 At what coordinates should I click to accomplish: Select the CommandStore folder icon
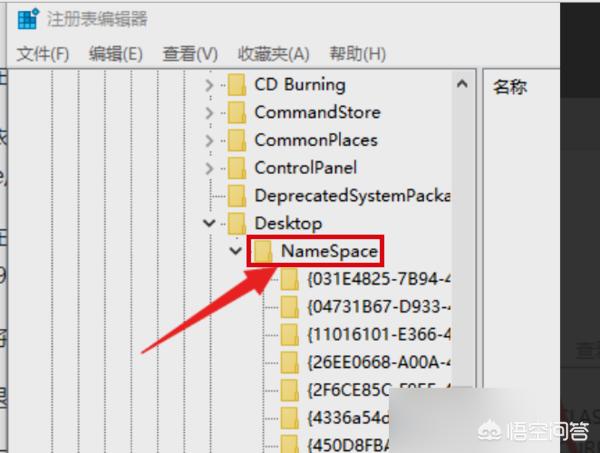(237, 113)
